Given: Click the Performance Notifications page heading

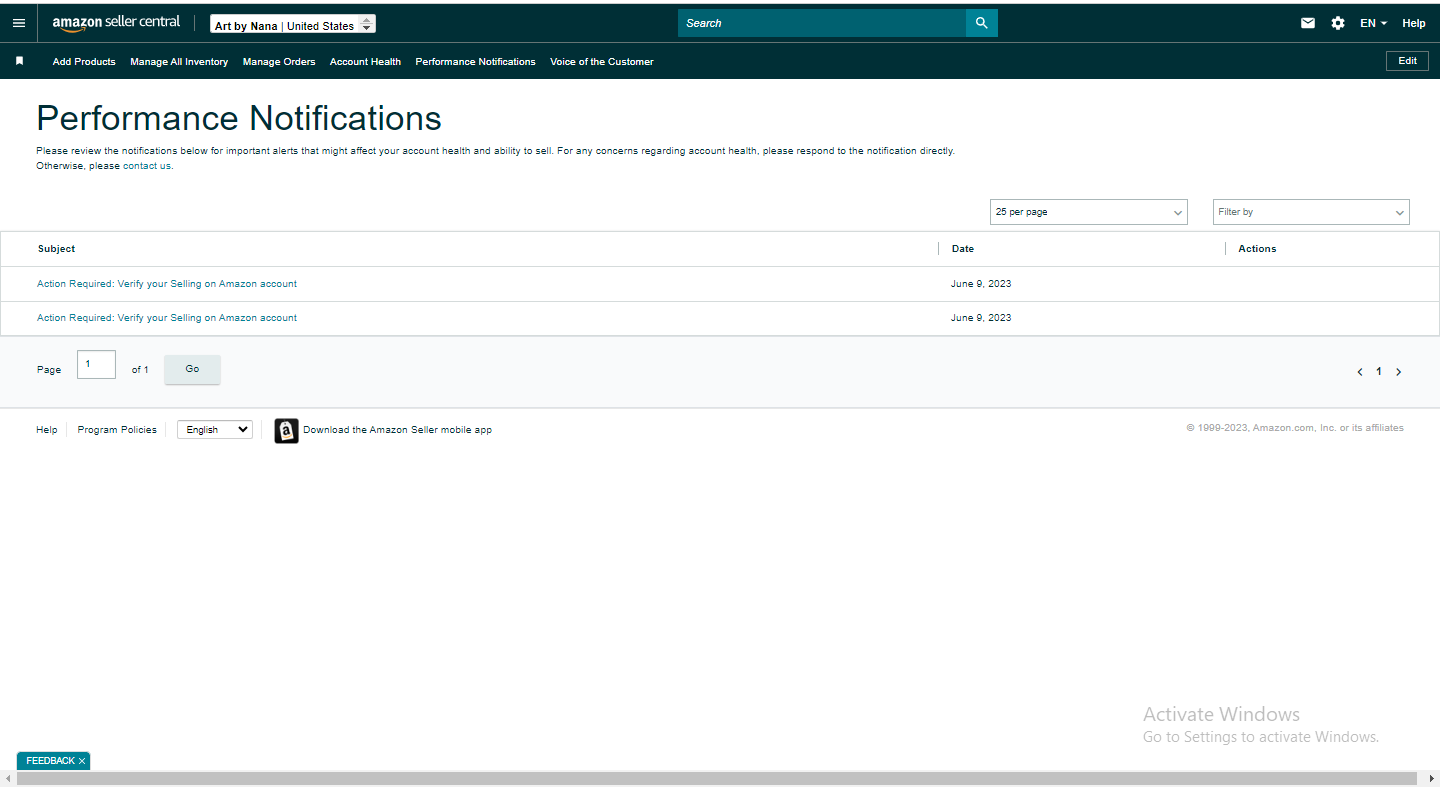Looking at the screenshot, I should (239, 118).
